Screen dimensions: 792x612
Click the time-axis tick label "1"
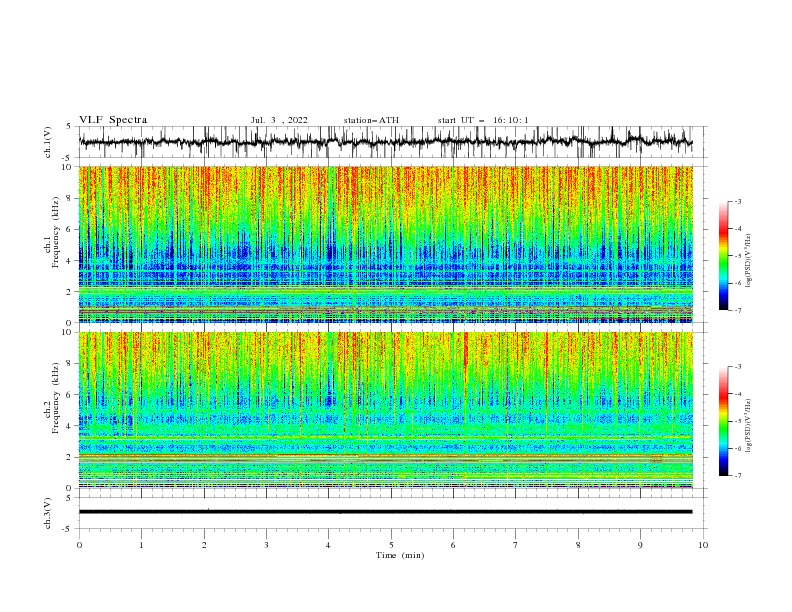click(x=141, y=545)
